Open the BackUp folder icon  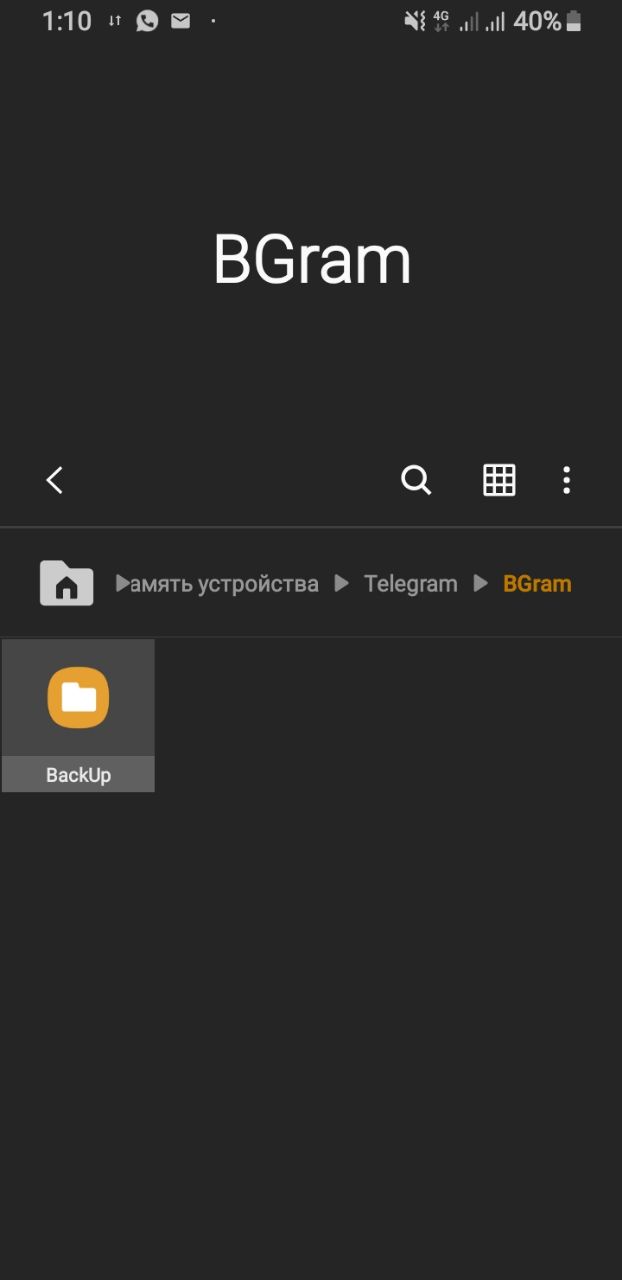78,697
